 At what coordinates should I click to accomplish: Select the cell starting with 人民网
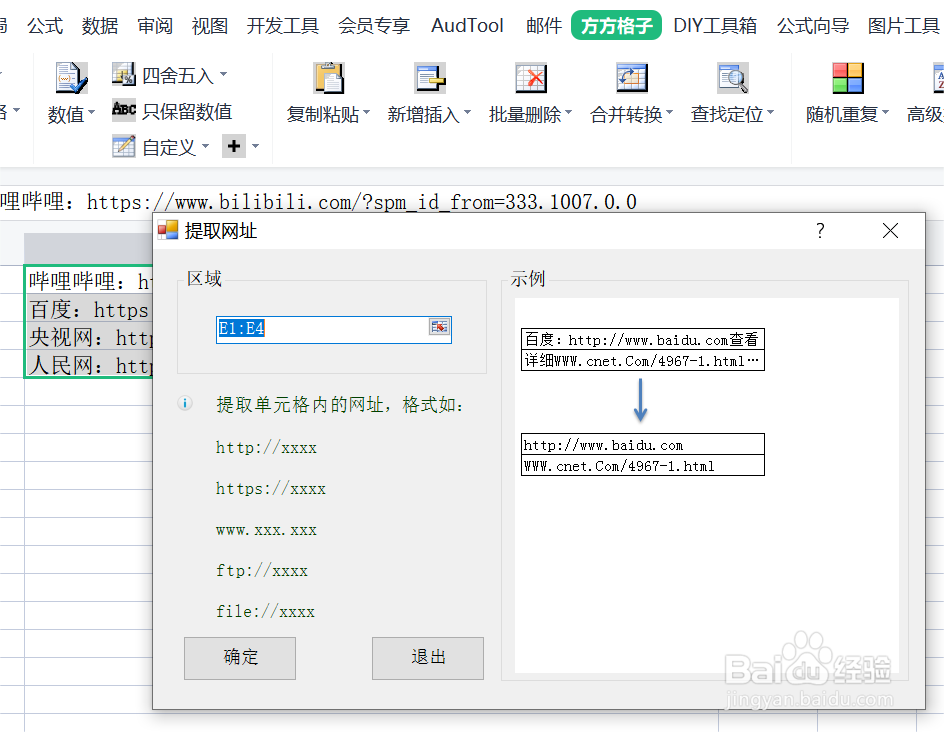(88, 365)
